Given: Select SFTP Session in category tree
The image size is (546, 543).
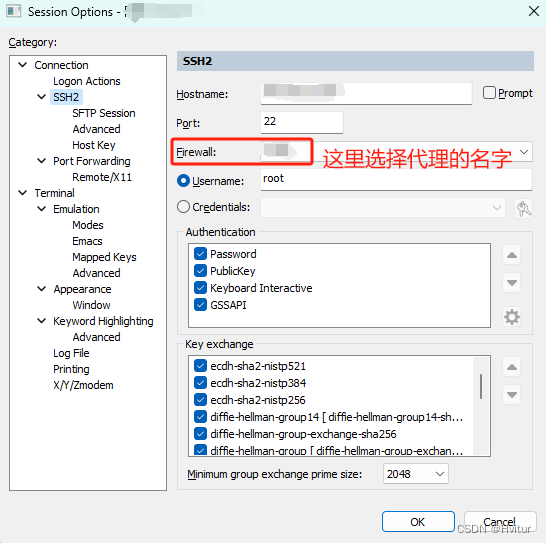Looking at the screenshot, I should pos(103,113).
